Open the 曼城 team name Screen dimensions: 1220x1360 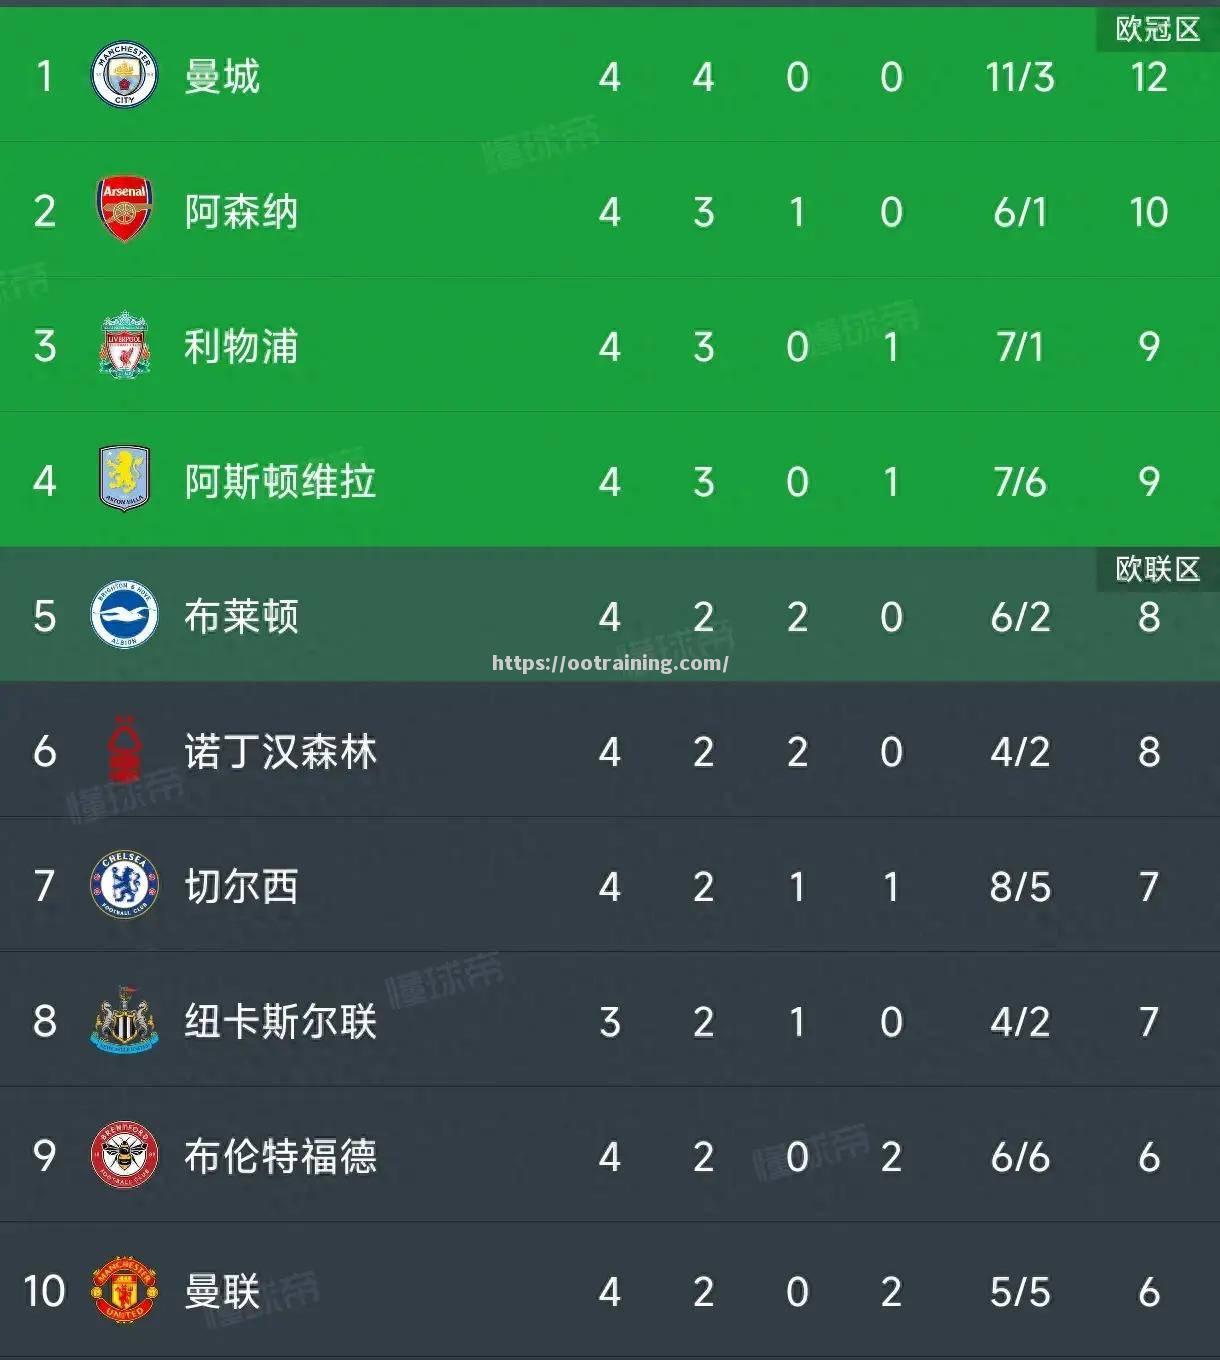(x=222, y=77)
